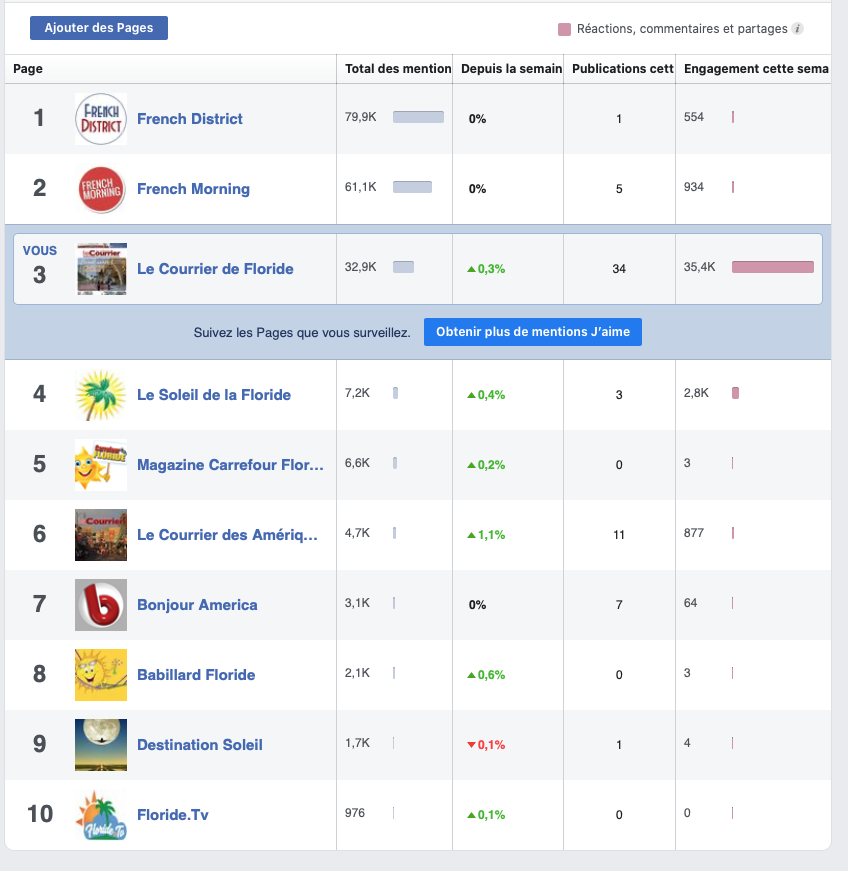The image size is (848, 871).
Task: Click the rank number 10
Action: [x=40, y=814]
